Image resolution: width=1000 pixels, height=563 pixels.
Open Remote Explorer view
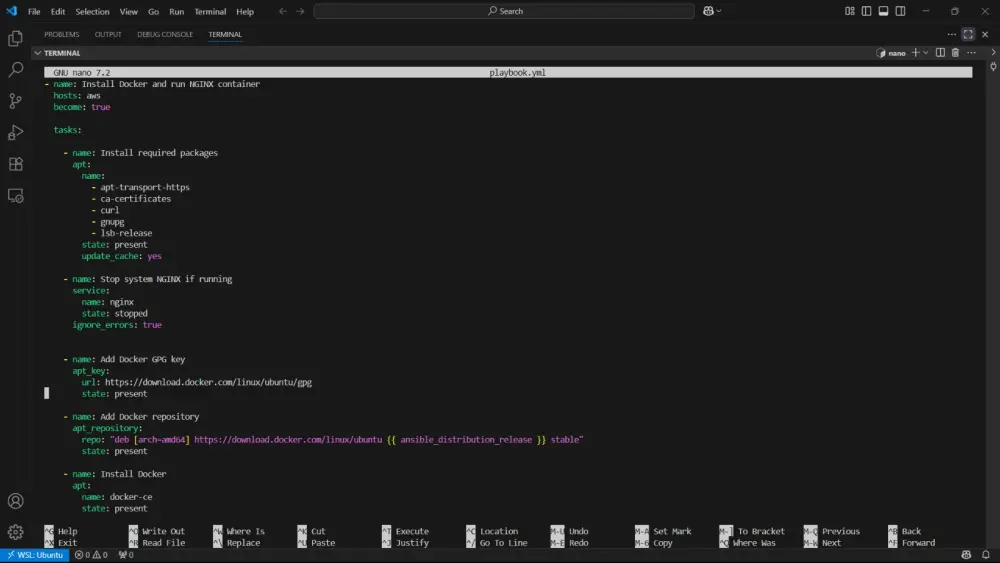pyautogui.click(x=15, y=195)
